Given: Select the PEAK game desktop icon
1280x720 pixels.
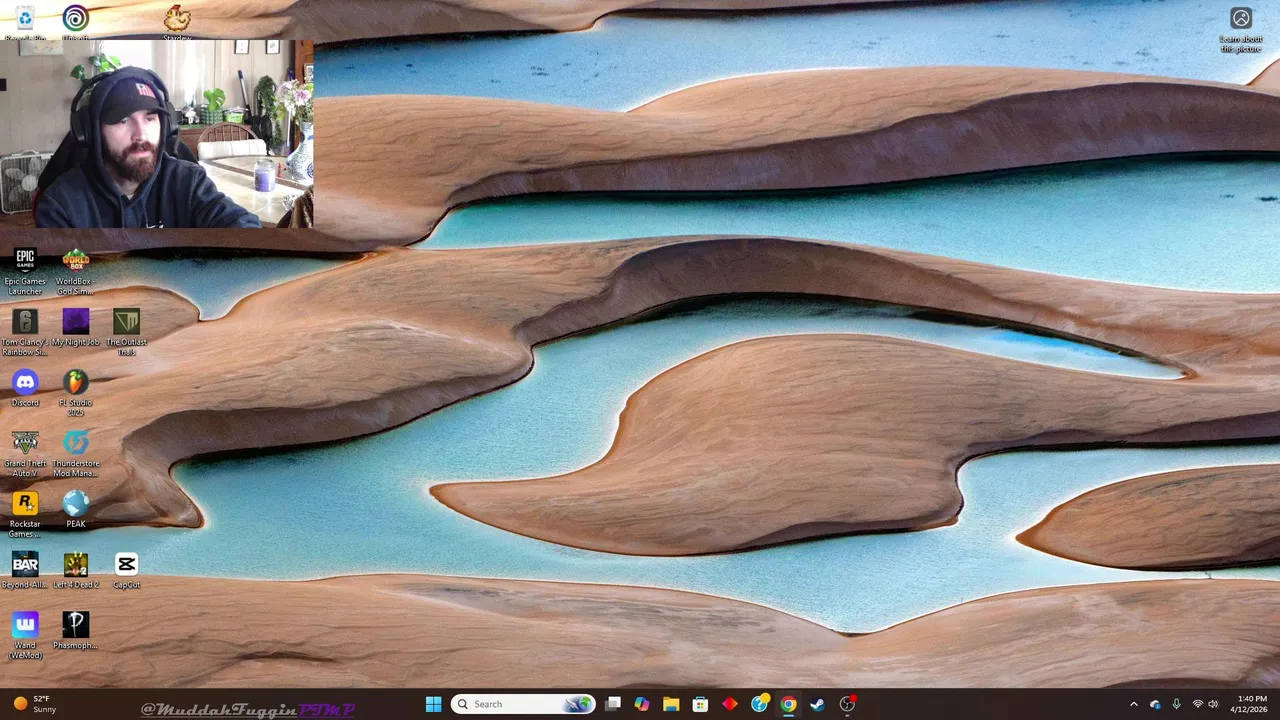Looking at the screenshot, I should pyautogui.click(x=75, y=510).
